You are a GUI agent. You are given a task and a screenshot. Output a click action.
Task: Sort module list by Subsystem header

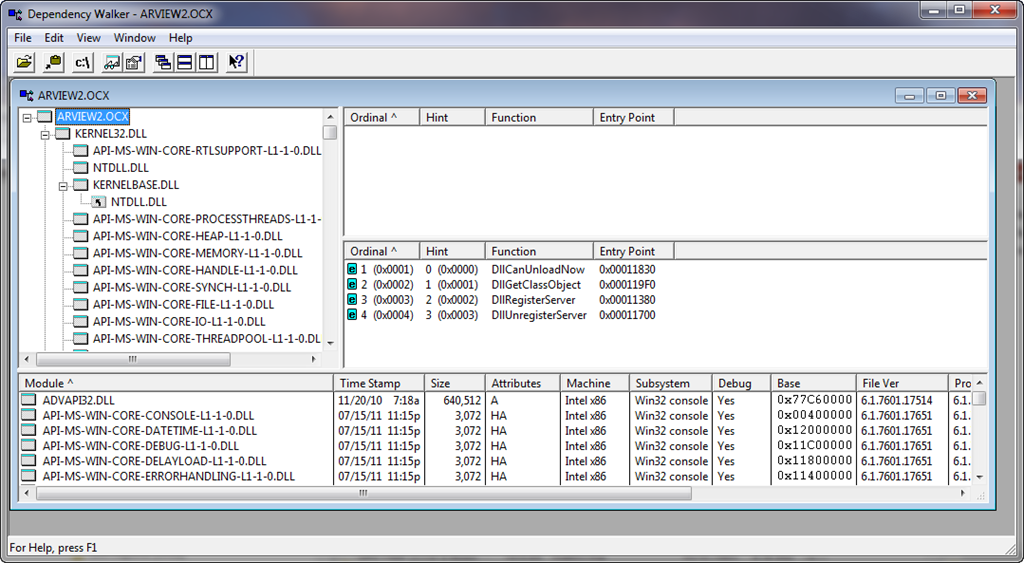coord(671,383)
